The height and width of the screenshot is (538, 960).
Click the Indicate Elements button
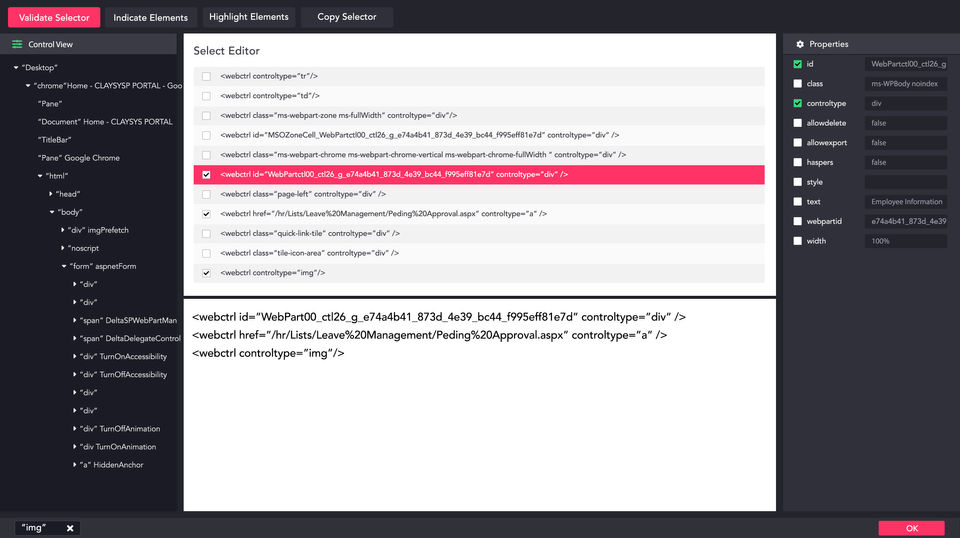150,17
